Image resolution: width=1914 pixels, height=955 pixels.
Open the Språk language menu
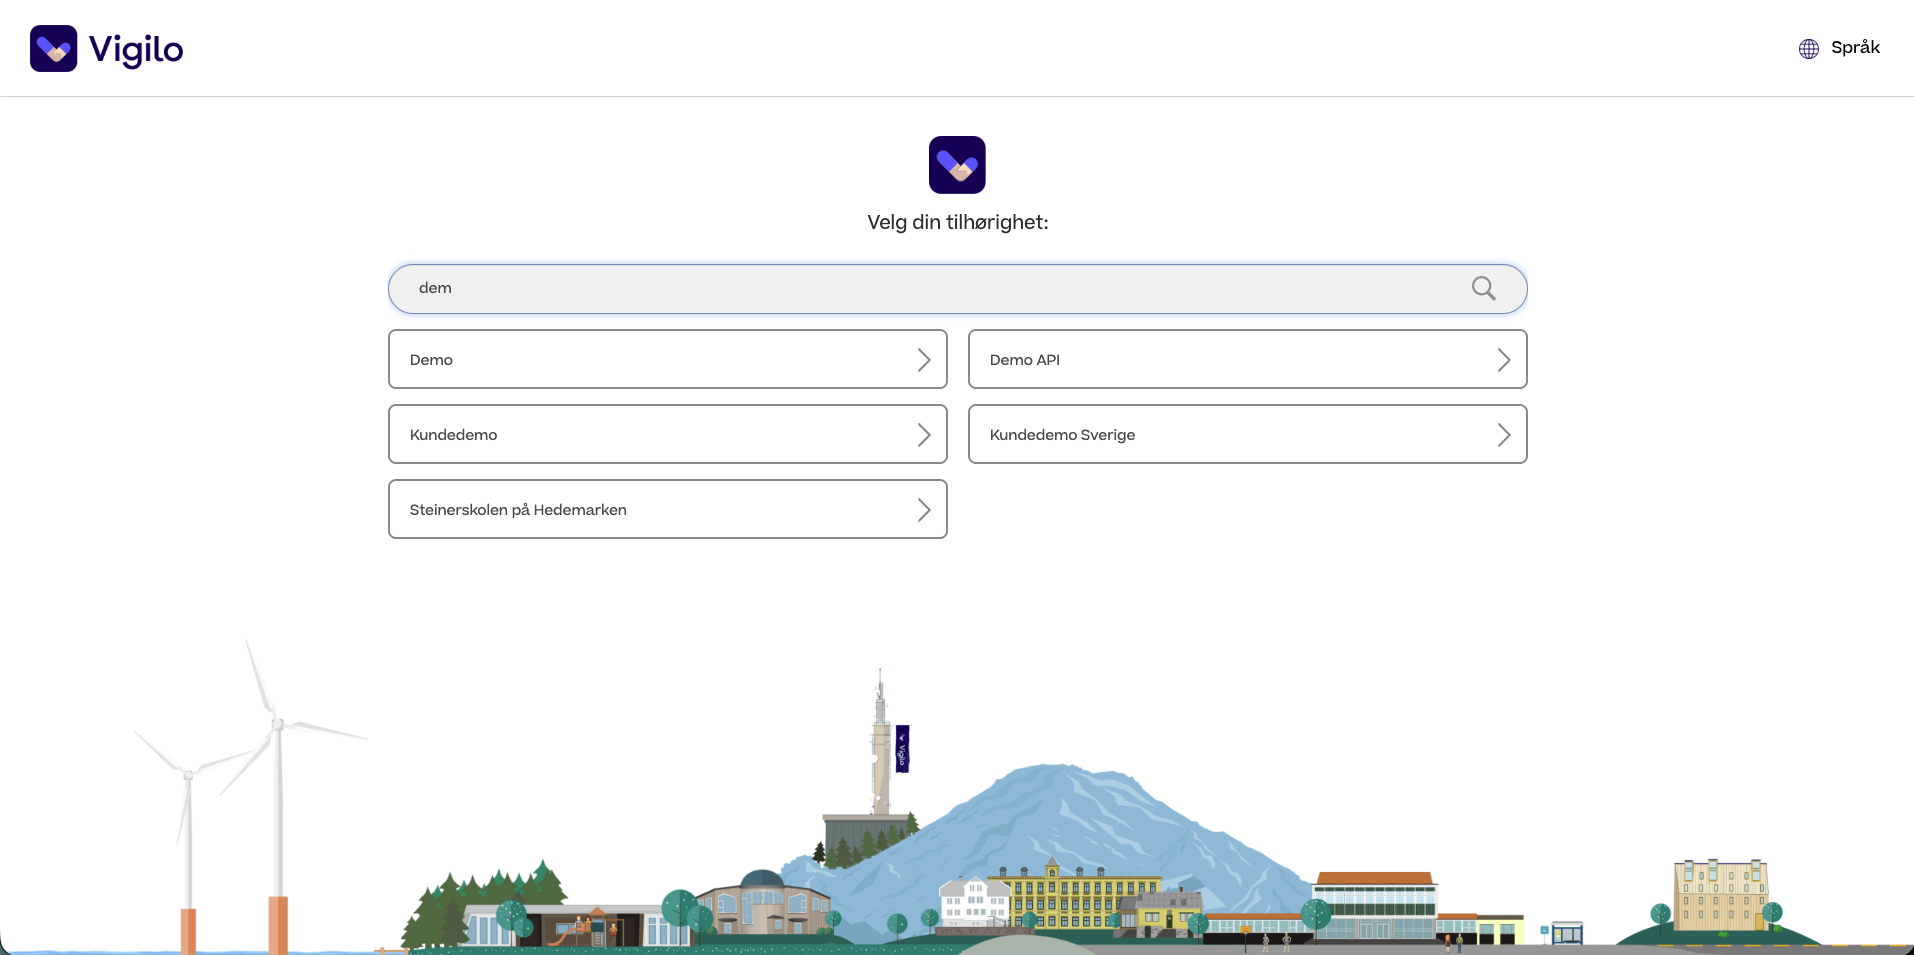point(1840,48)
